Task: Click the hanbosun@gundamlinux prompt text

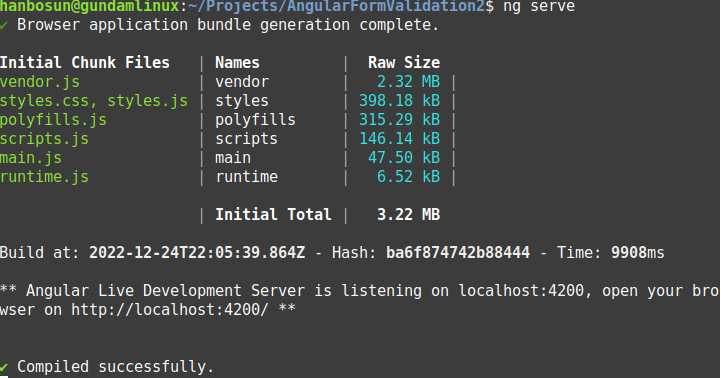Action: tap(89, 6)
